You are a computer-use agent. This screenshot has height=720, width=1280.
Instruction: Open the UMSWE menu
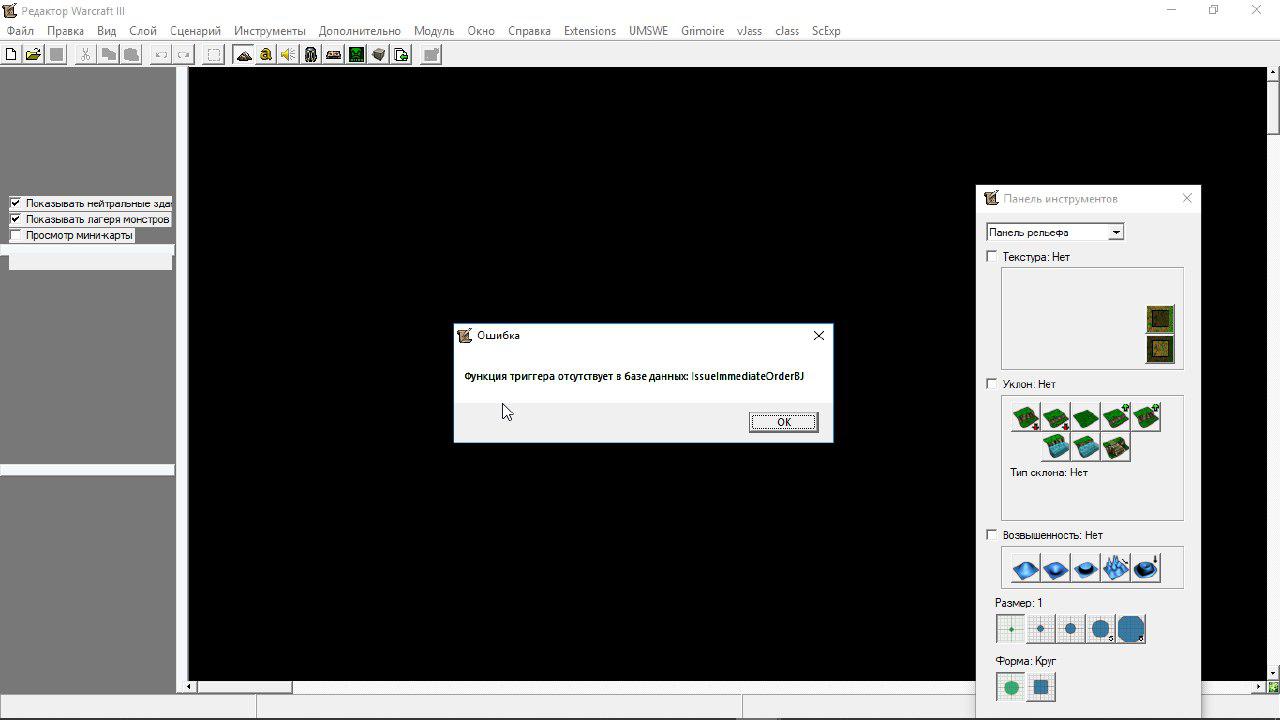(x=648, y=31)
